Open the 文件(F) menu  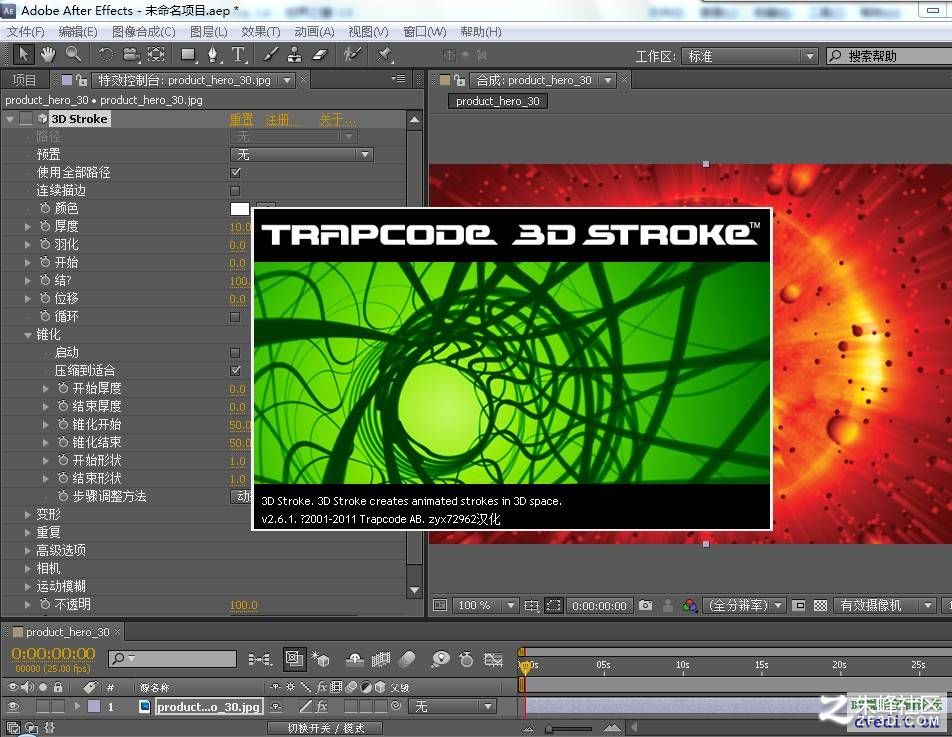(x=25, y=32)
